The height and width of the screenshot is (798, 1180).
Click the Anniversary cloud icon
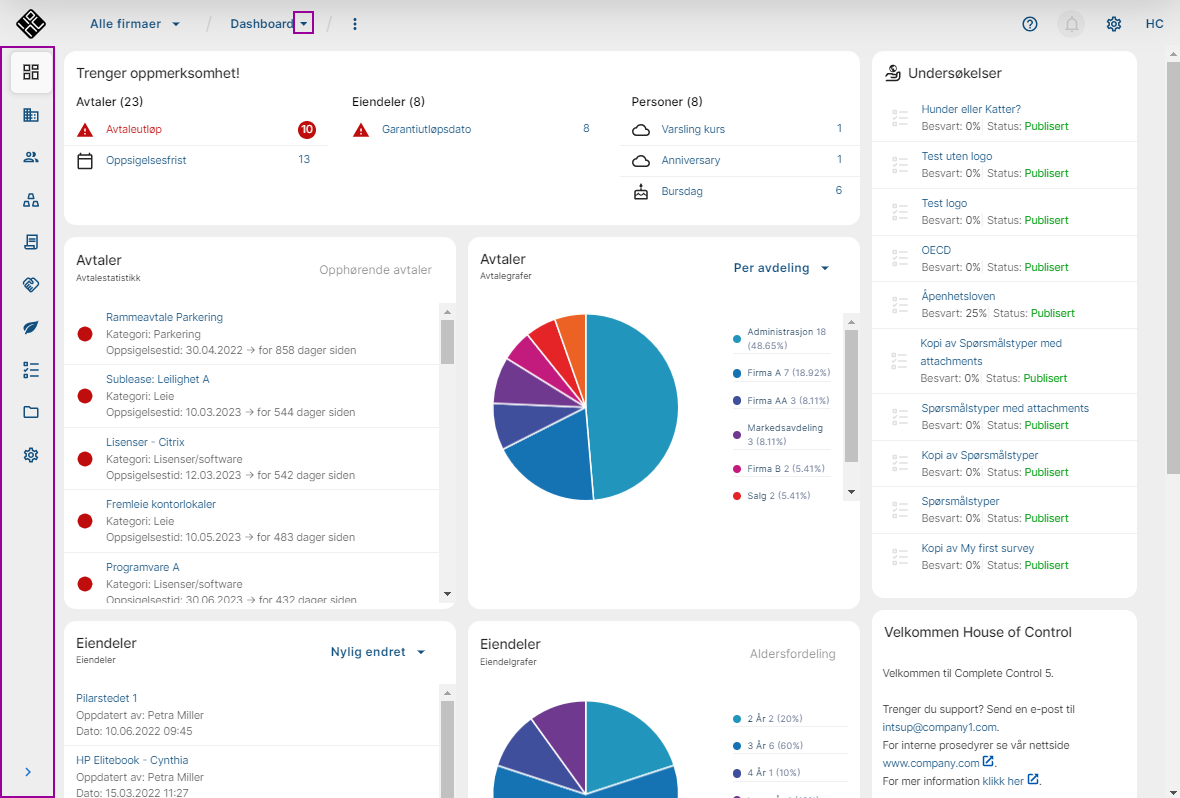click(640, 161)
